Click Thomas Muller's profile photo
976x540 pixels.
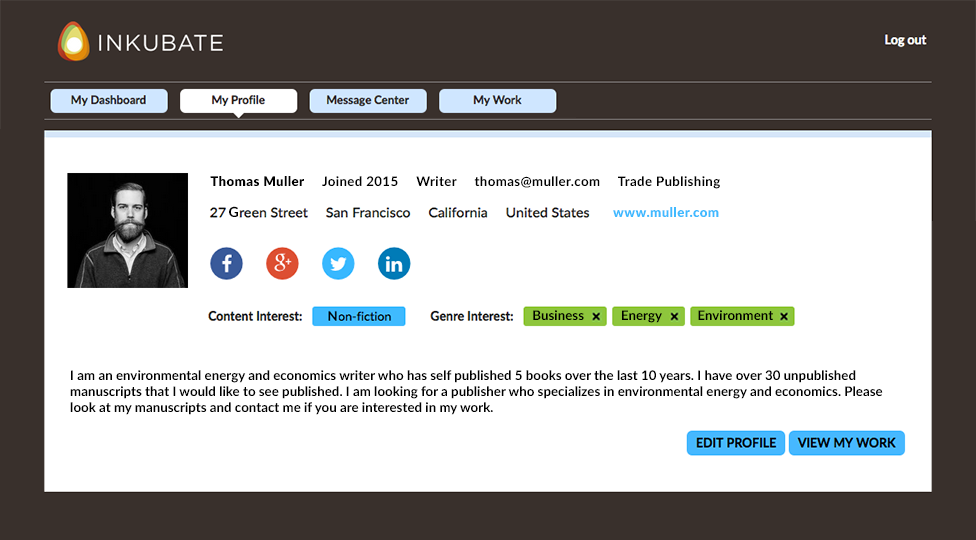pos(128,230)
